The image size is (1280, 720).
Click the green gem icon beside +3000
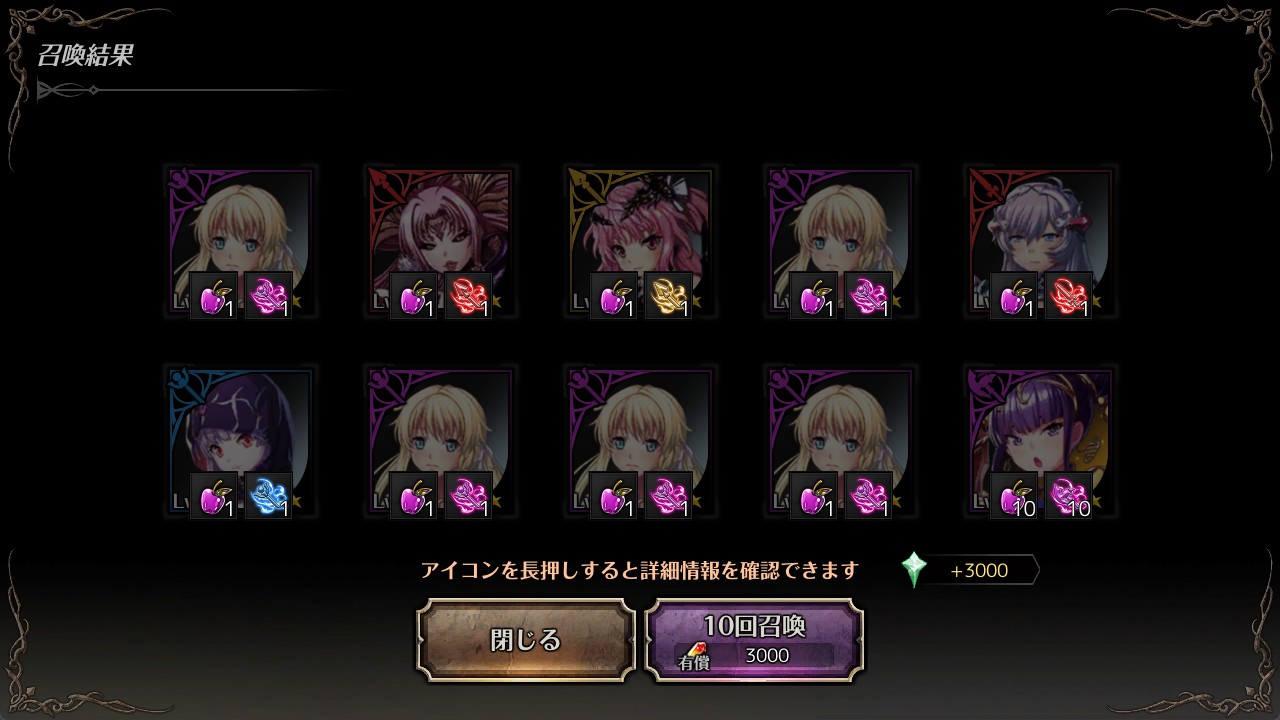[x=914, y=570]
